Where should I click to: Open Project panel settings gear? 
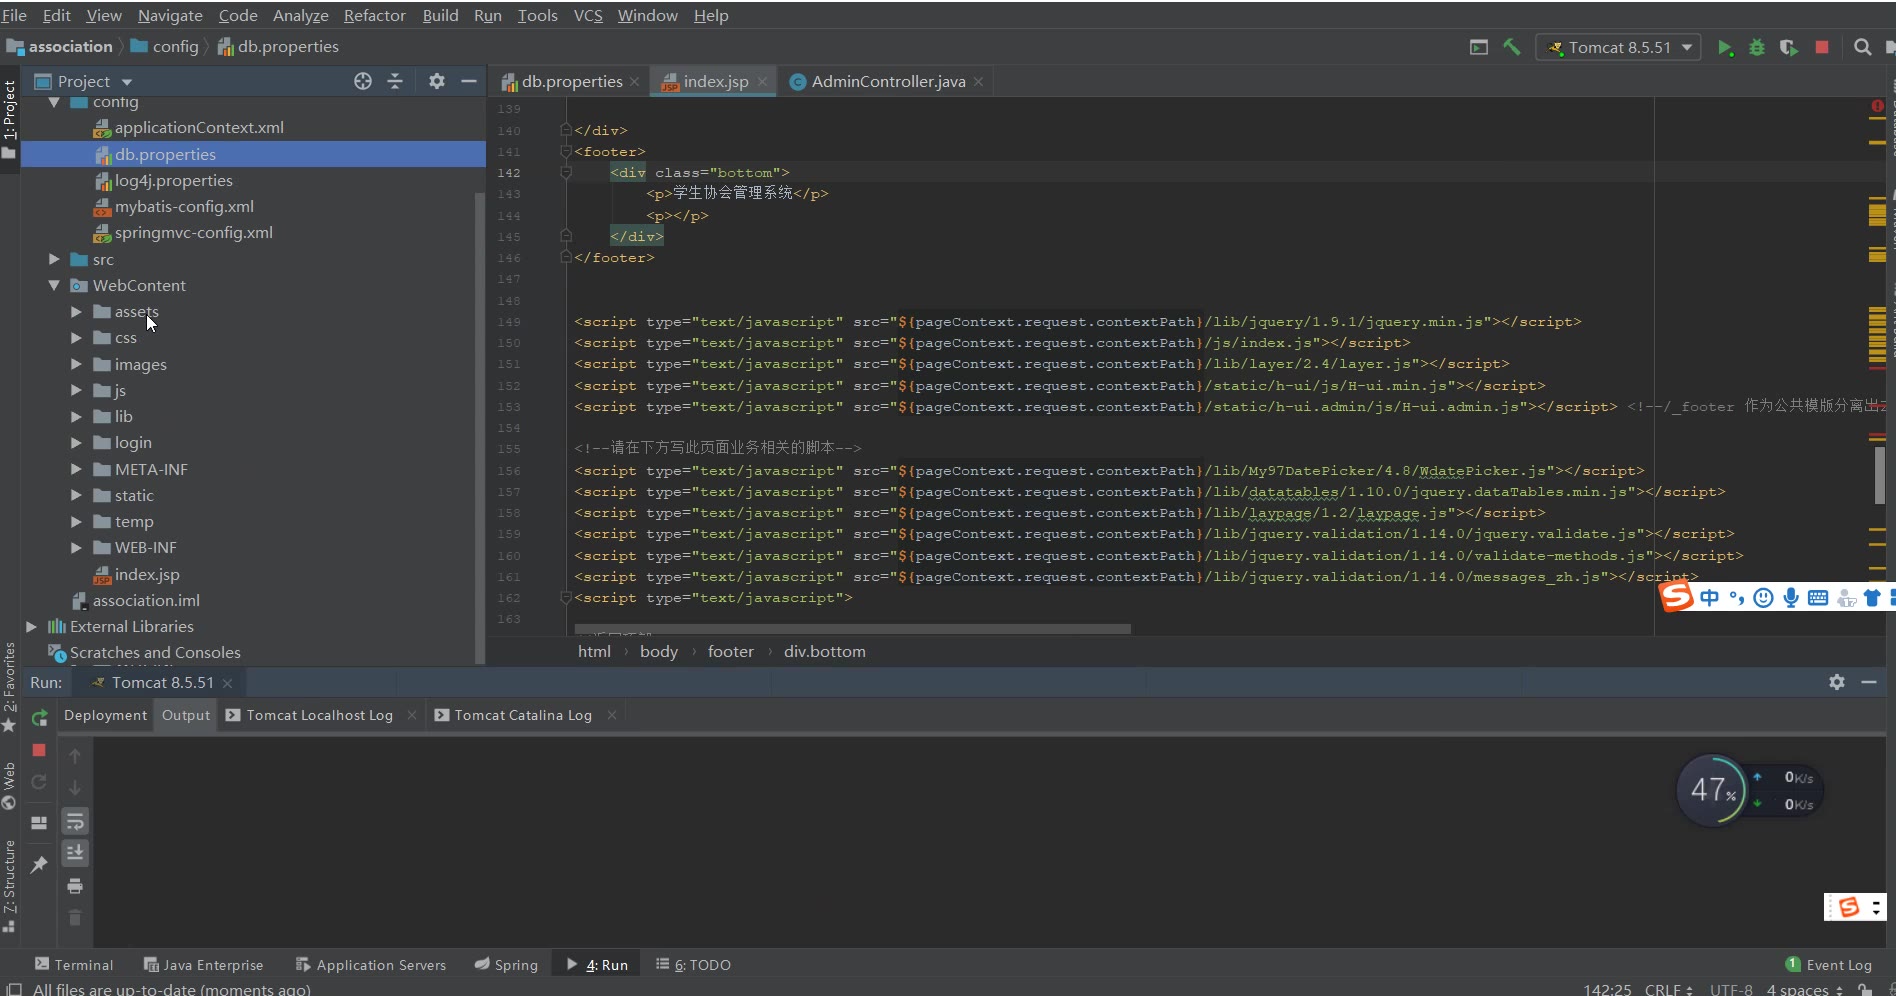point(436,81)
